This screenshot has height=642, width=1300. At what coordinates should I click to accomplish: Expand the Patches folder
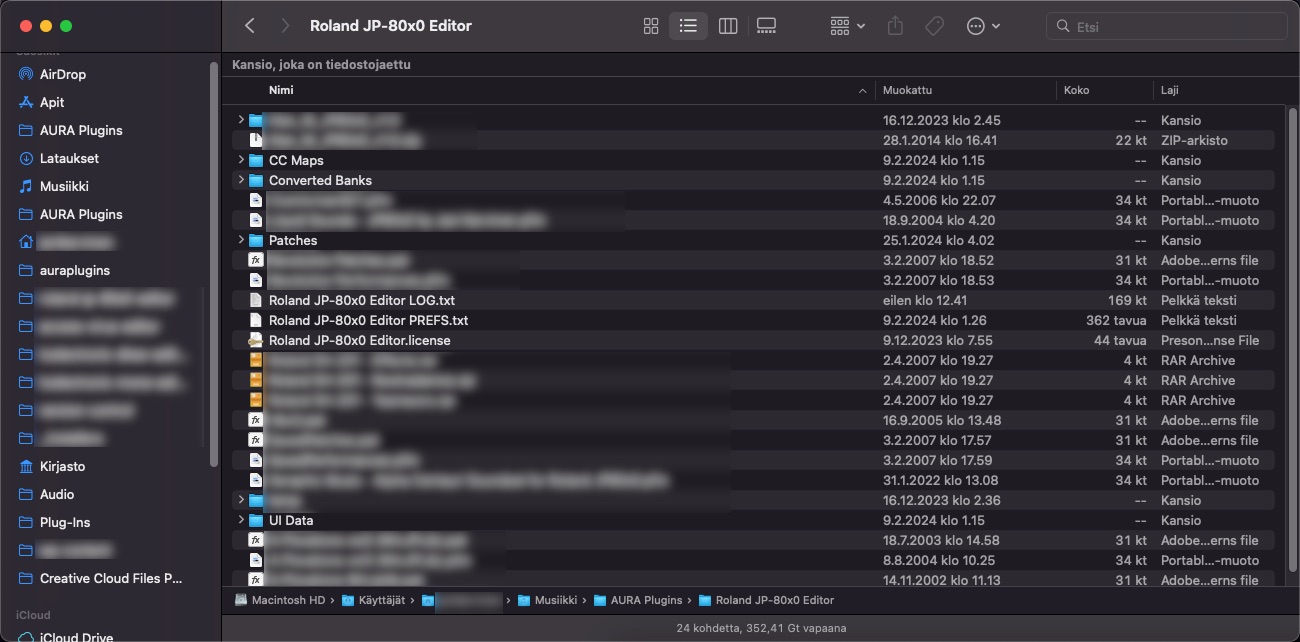241,240
